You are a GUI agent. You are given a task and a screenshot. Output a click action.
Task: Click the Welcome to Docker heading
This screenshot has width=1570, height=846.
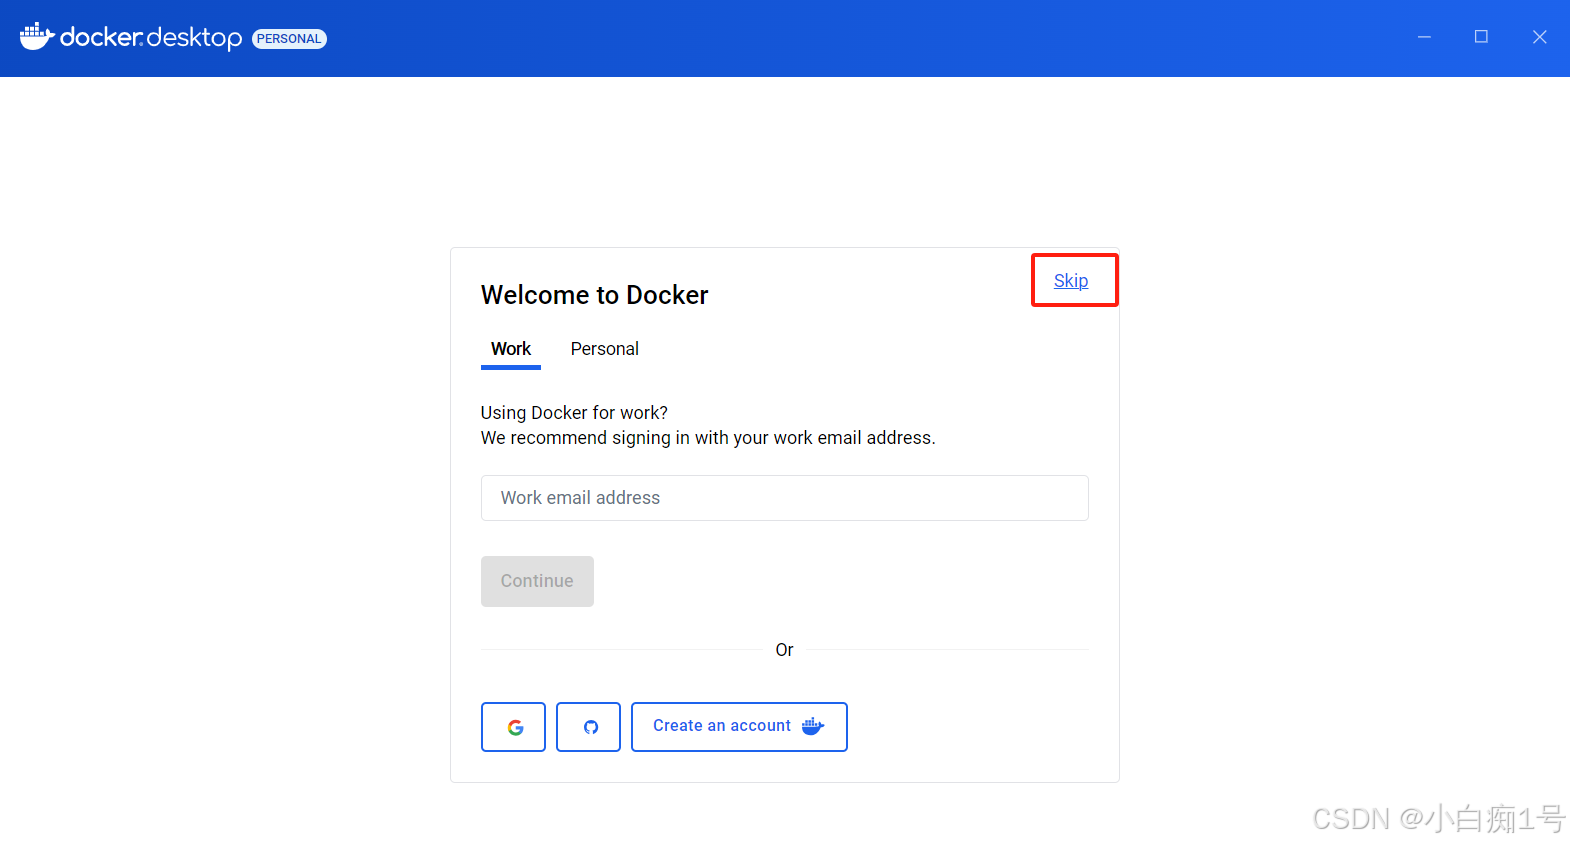[594, 295]
